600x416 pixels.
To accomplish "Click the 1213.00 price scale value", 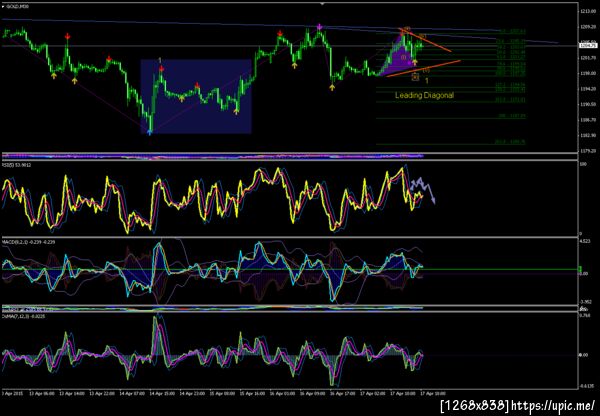I will (589, 11).
